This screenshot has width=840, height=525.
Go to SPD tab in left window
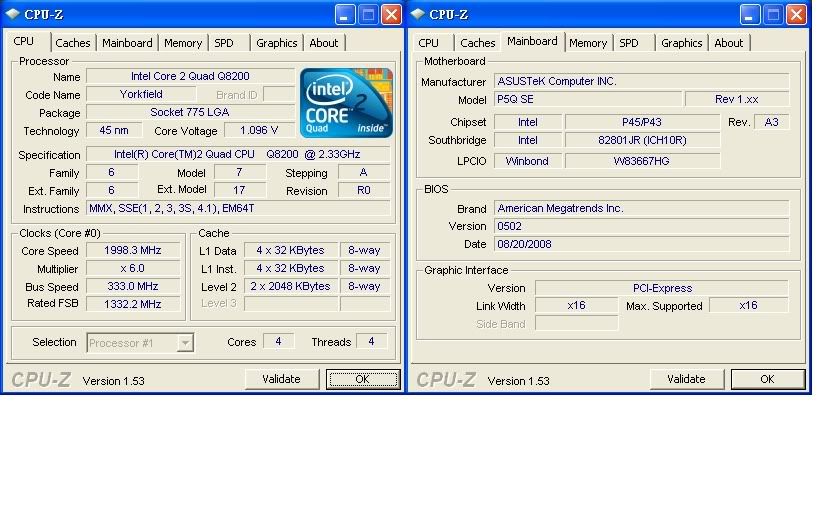coord(224,43)
